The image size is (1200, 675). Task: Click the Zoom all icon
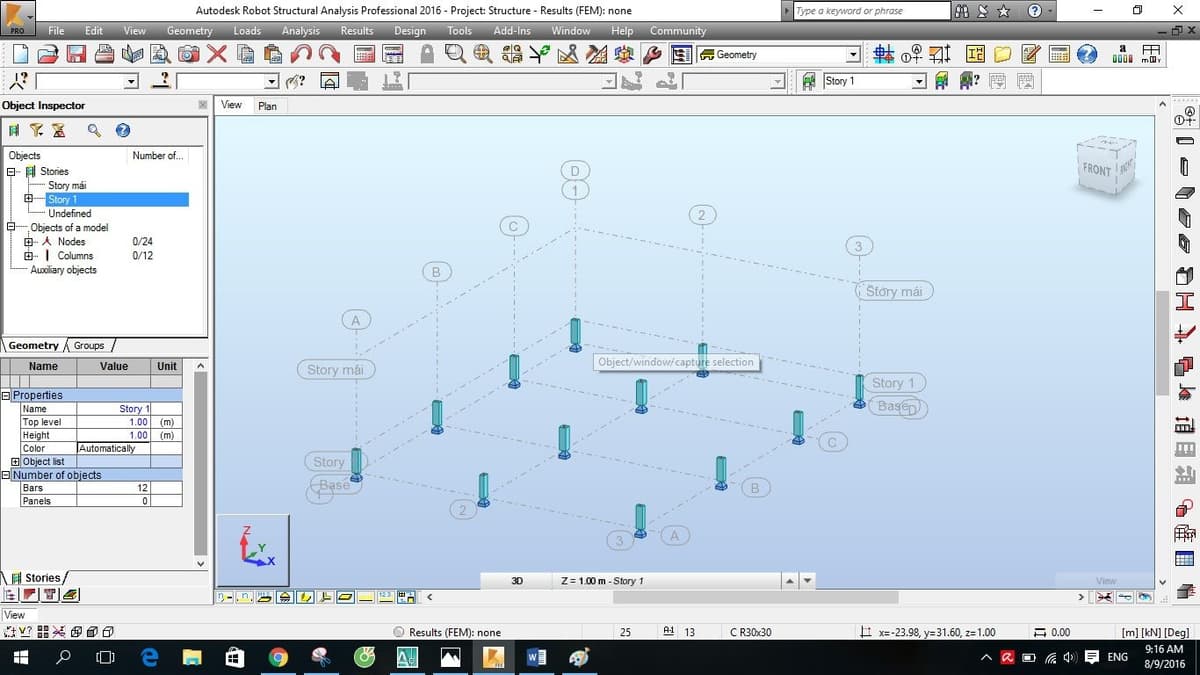click(x=483, y=55)
